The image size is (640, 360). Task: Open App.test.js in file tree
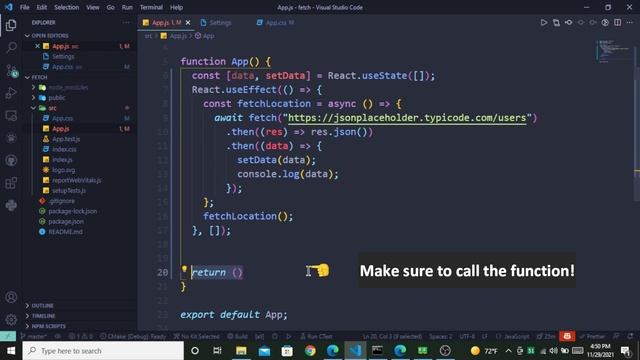[x=66, y=139]
